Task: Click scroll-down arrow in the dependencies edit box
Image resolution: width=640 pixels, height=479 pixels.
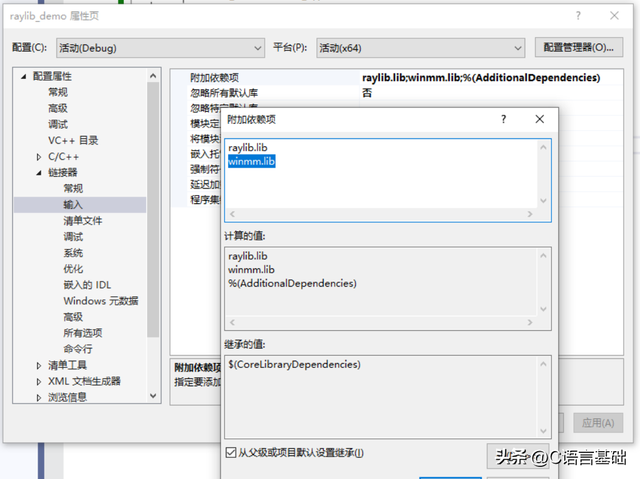Action: coord(543,200)
